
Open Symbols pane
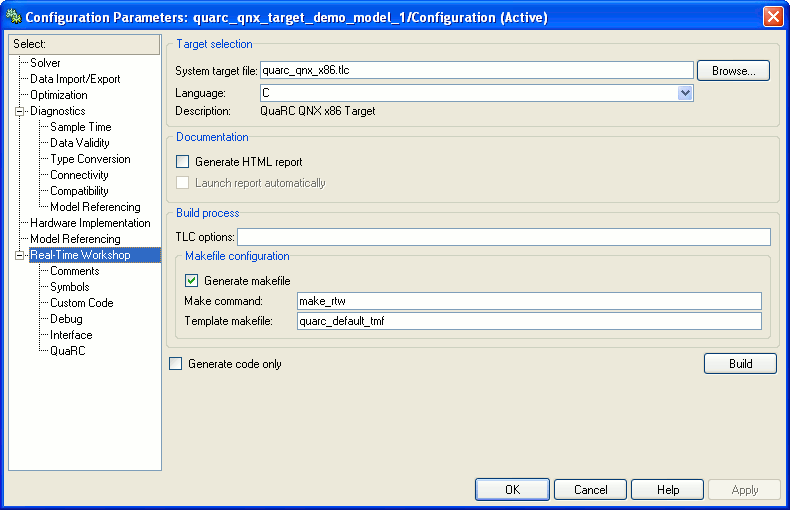click(x=70, y=287)
